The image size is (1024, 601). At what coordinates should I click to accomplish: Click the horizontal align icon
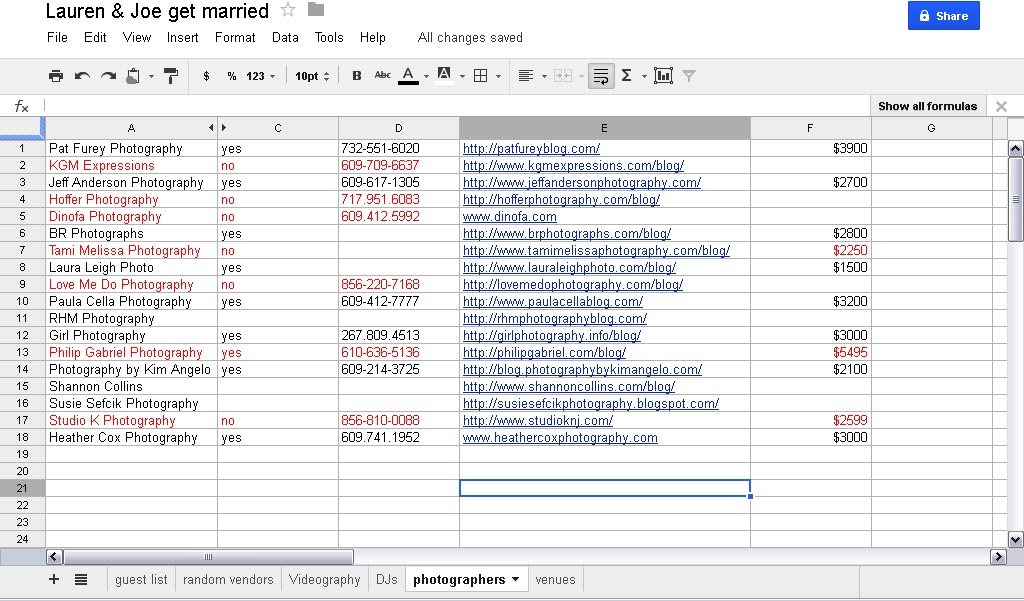click(x=526, y=76)
